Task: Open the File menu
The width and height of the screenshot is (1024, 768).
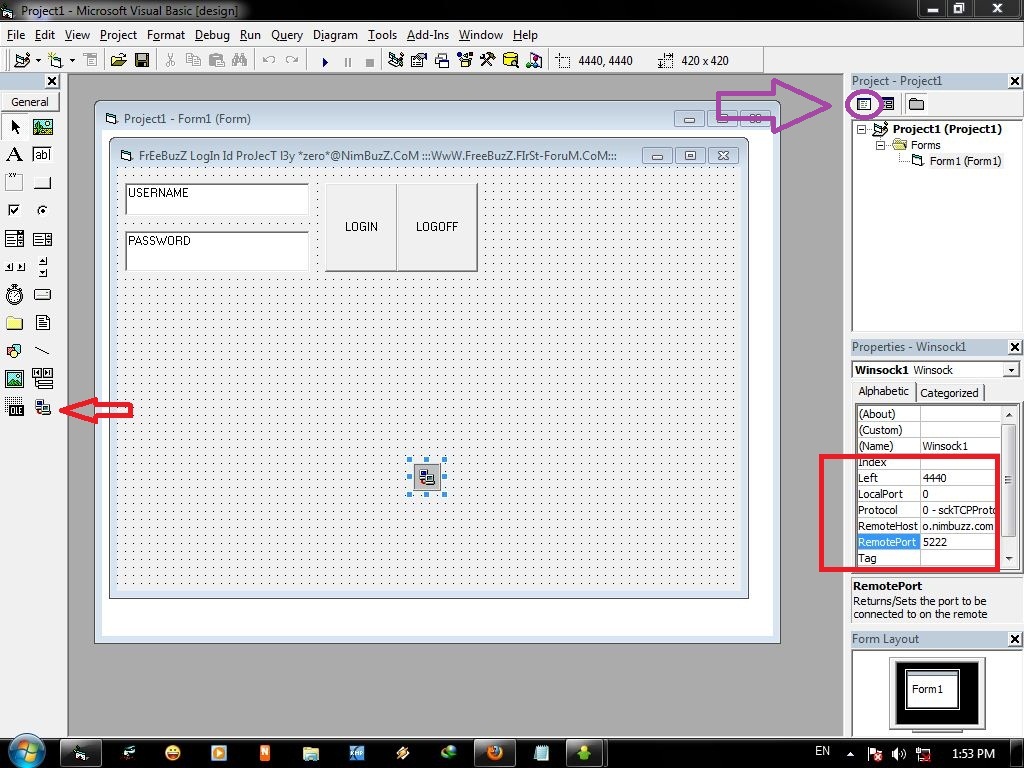Action: tap(16, 35)
